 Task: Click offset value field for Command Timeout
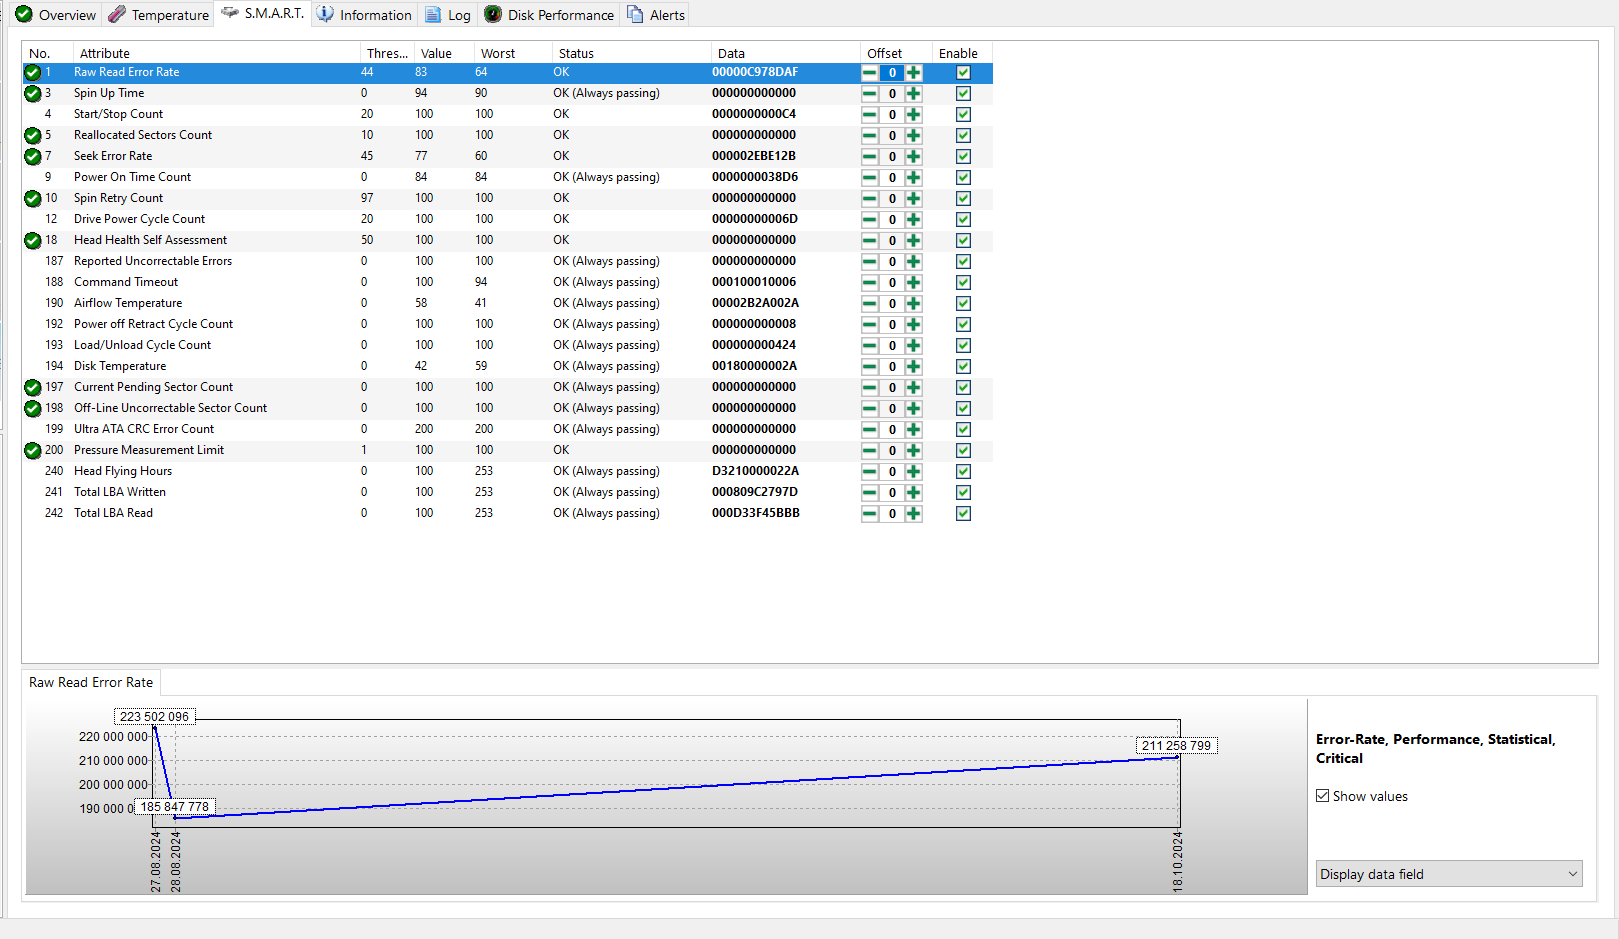pos(892,283)
